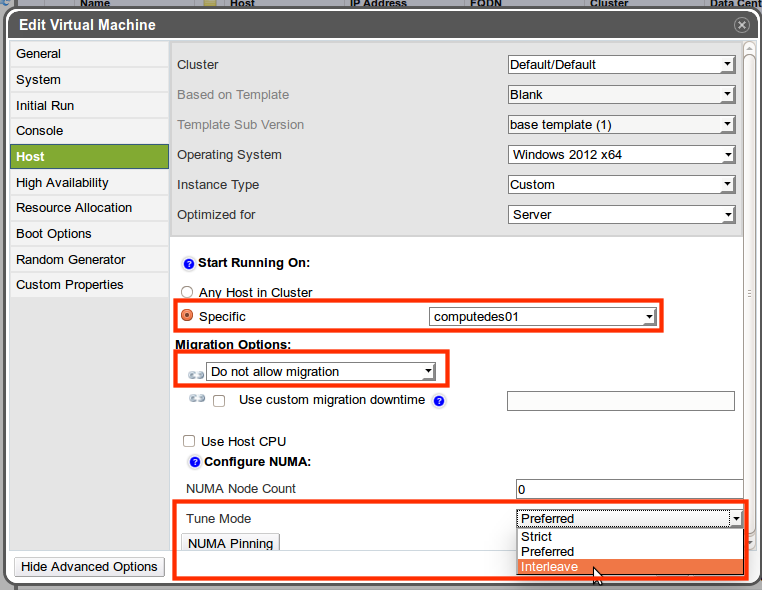Choose Interleave from Tune Mode list

click(x=549, y=567)
